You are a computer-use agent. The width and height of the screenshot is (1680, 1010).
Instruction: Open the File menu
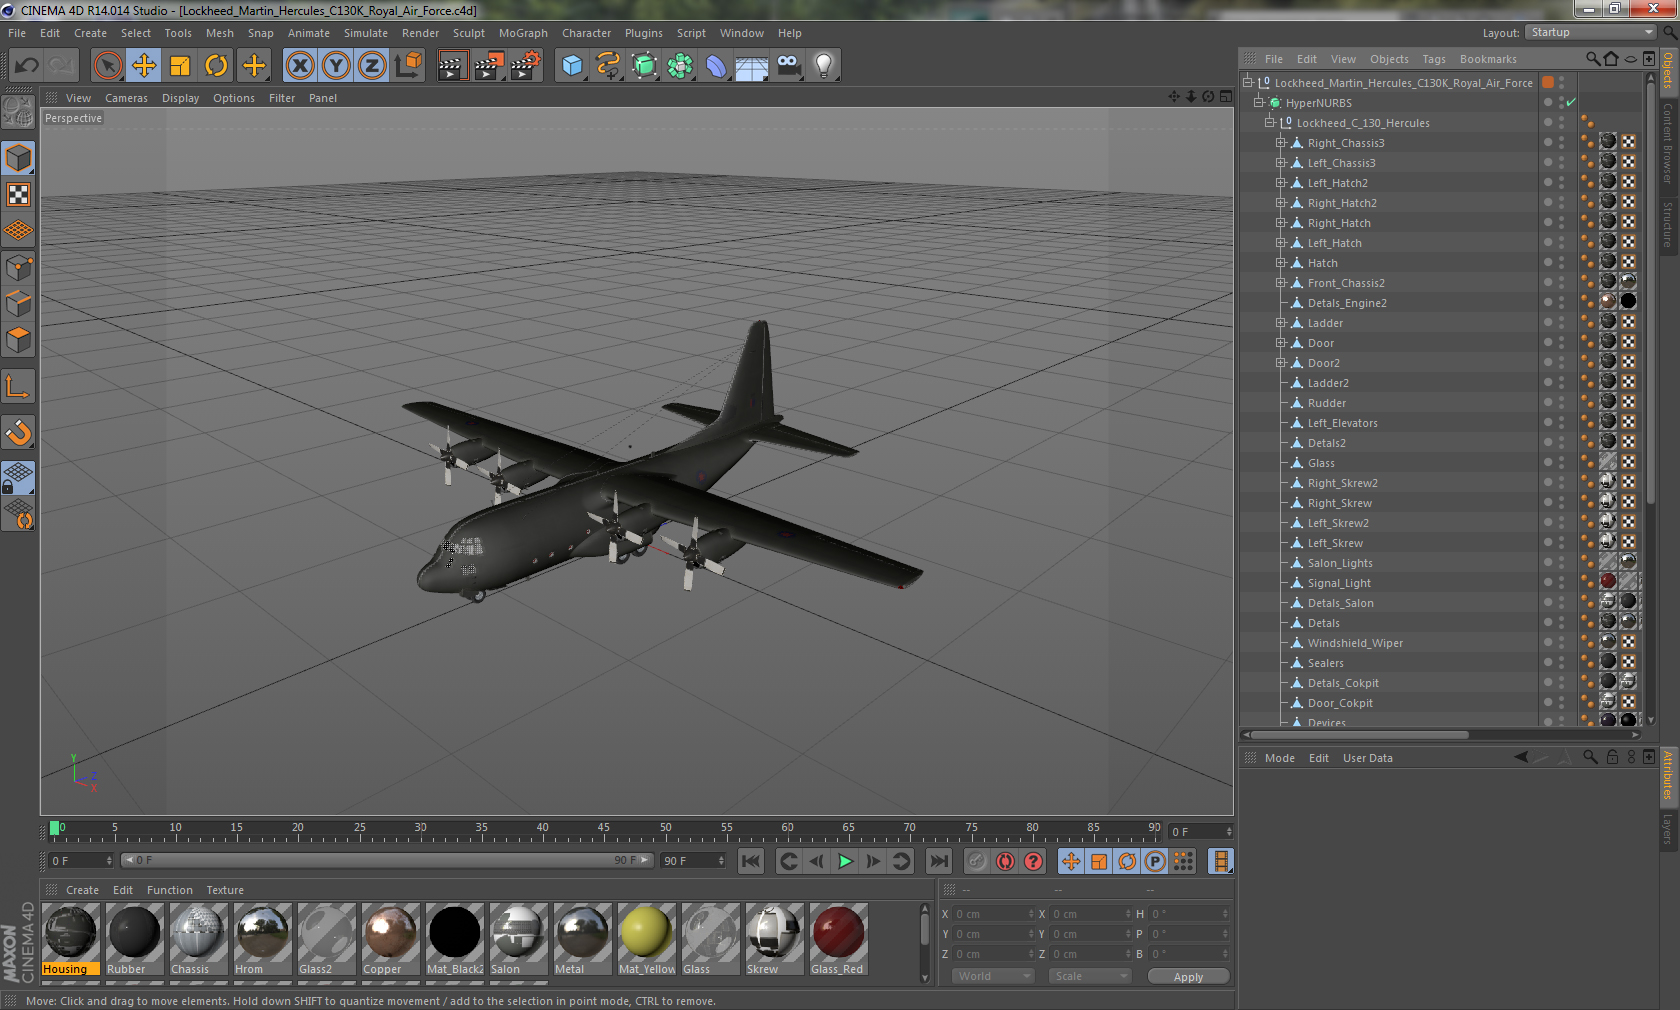click(x=17, y=33)
